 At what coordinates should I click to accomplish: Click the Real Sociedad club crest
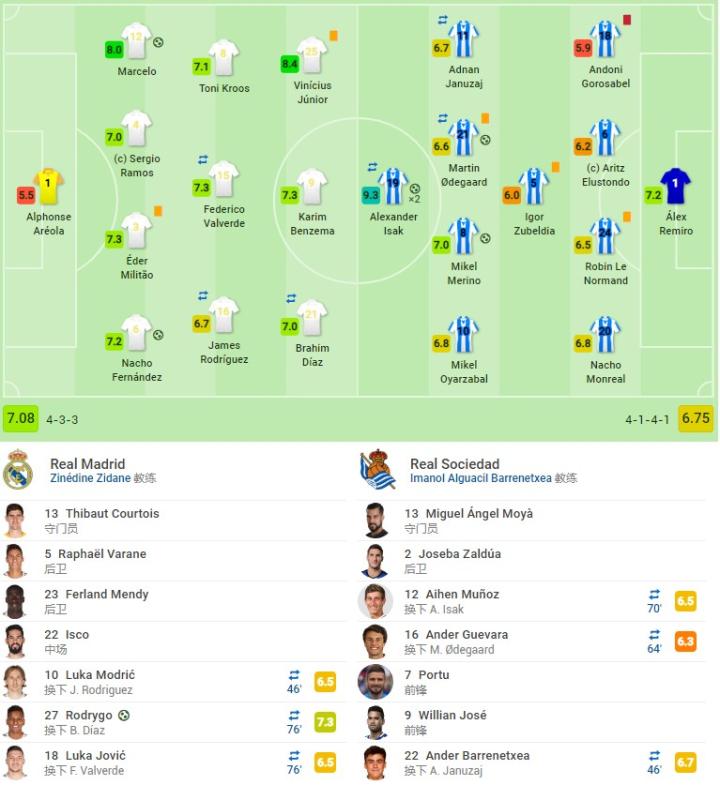click(x=378, y=470)
